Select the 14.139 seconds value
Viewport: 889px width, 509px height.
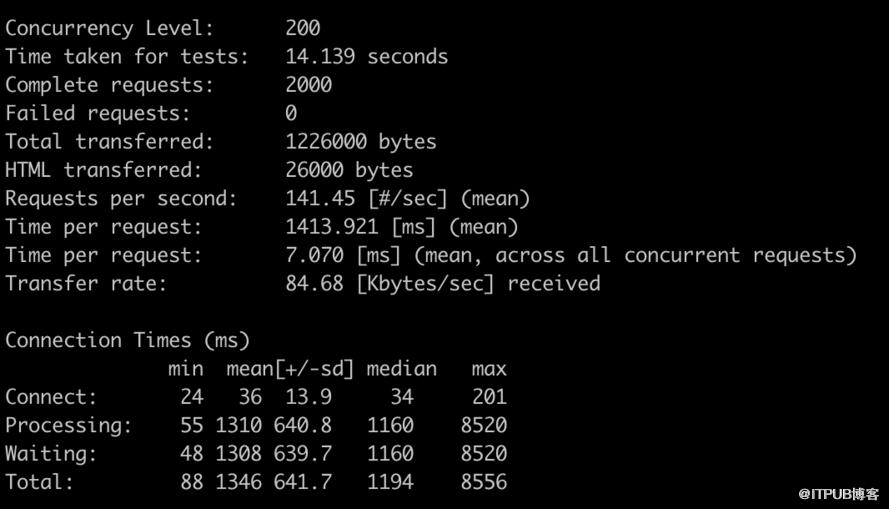[366, 56]
